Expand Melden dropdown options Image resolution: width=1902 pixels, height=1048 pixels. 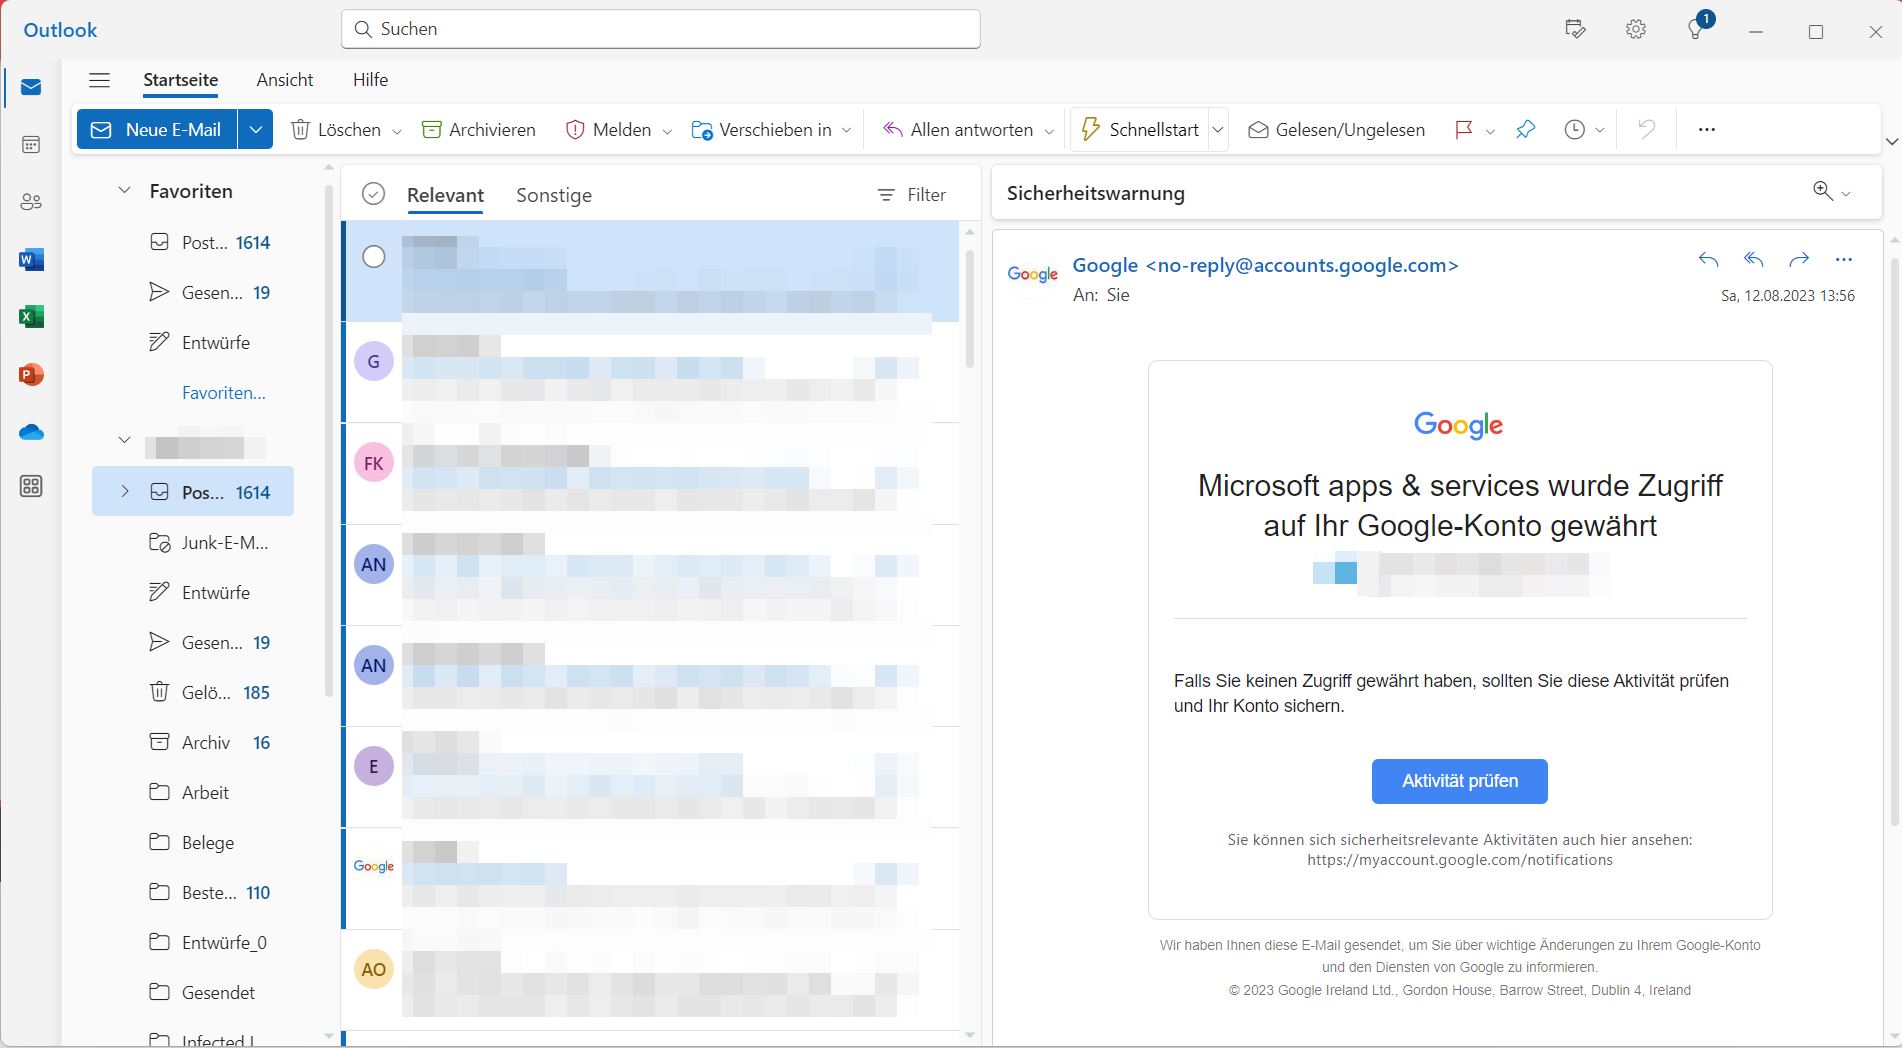667,131
